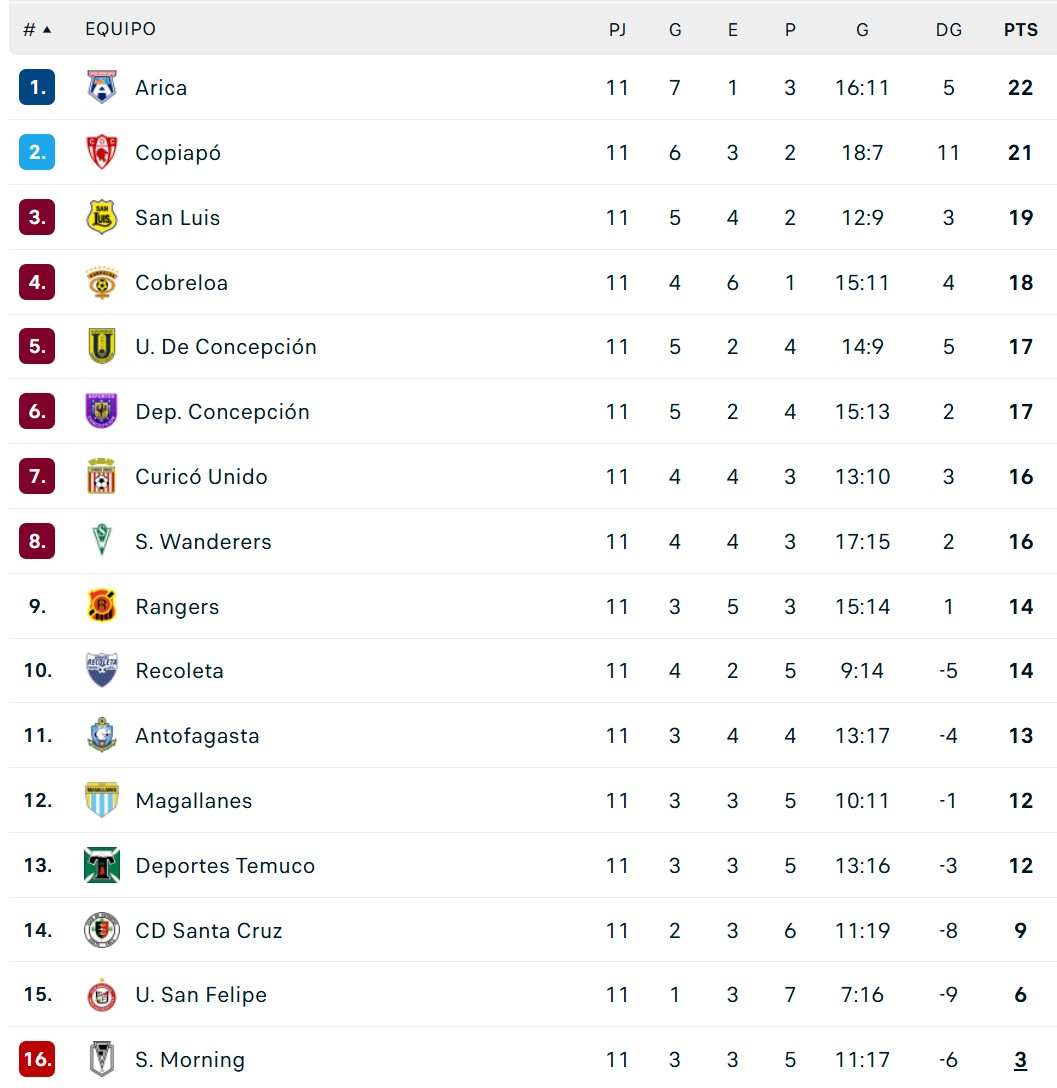
Task: Click the Copiapó club logo
Action: tap(101, 152)
